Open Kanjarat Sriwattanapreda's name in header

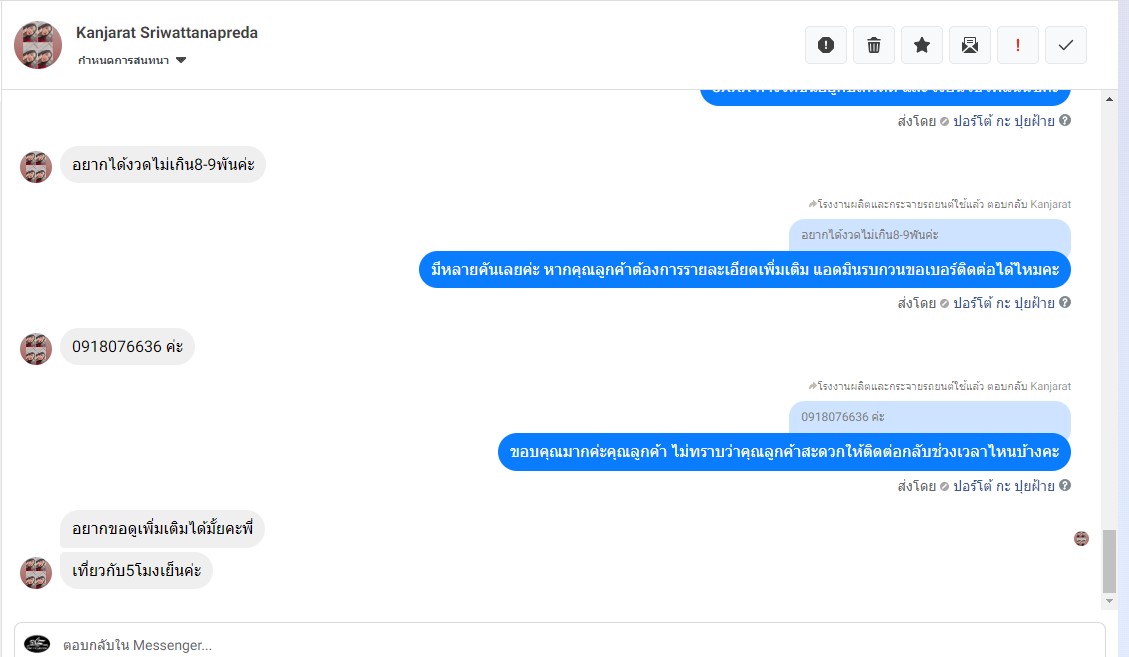(x=167, y=33)
